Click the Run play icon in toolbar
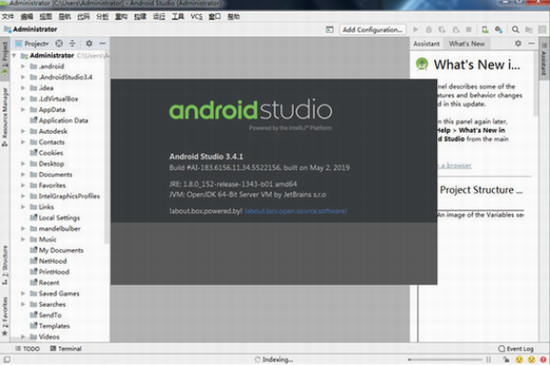Image resolution: width=550 pixels, height=365 pixels. pos(416,29)
